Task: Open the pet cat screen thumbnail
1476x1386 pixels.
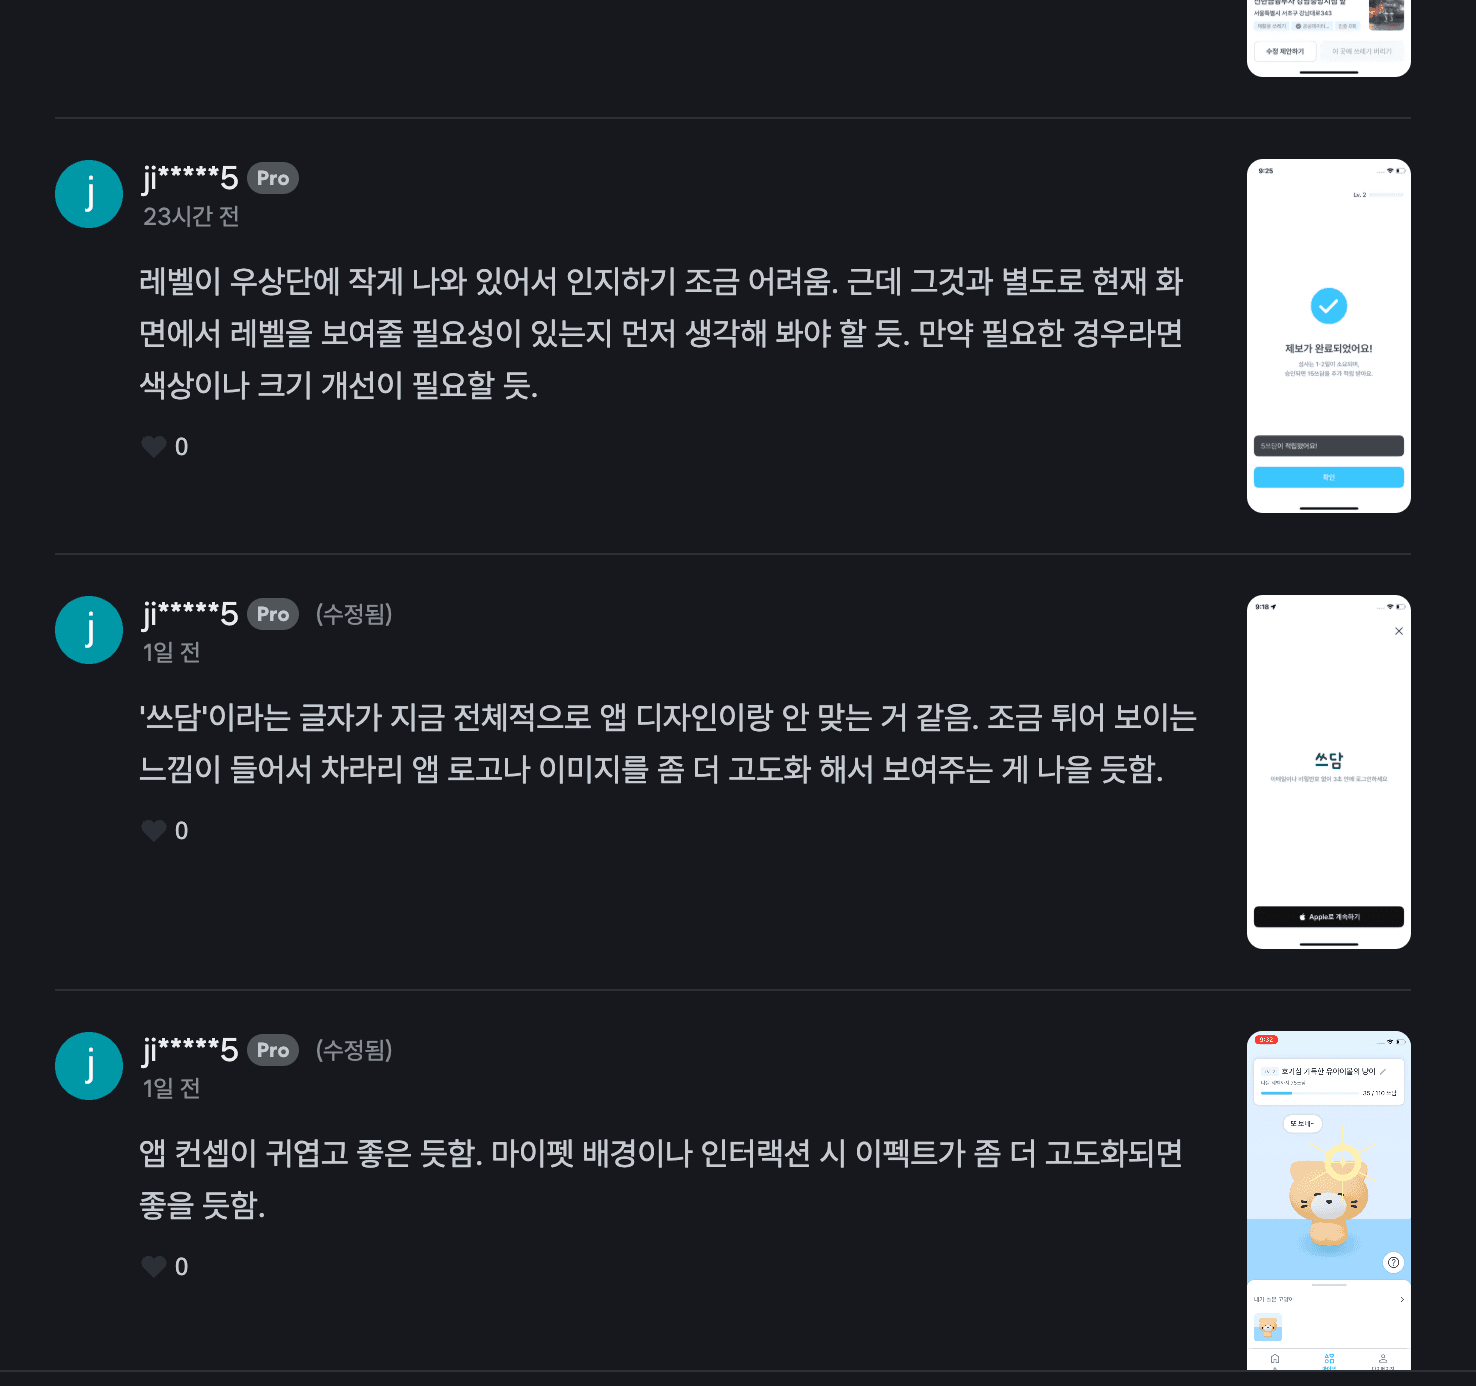Action: (x=1329, y=1201)
